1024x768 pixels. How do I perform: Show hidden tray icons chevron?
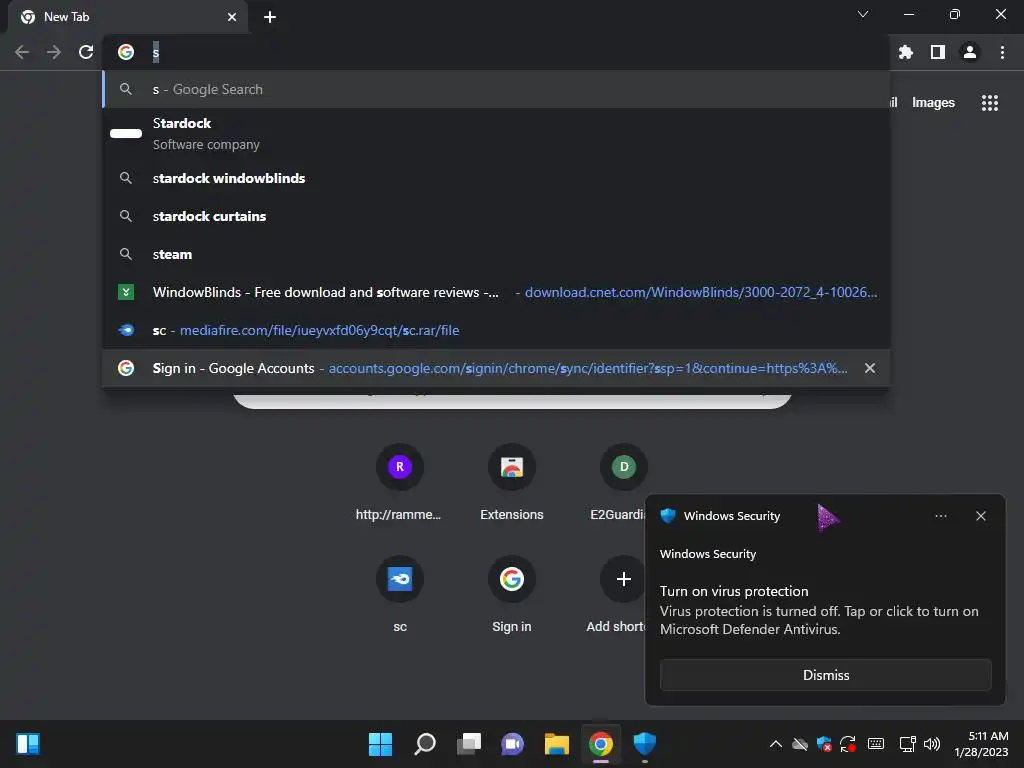pyautogui.click(x=776, y=744)
